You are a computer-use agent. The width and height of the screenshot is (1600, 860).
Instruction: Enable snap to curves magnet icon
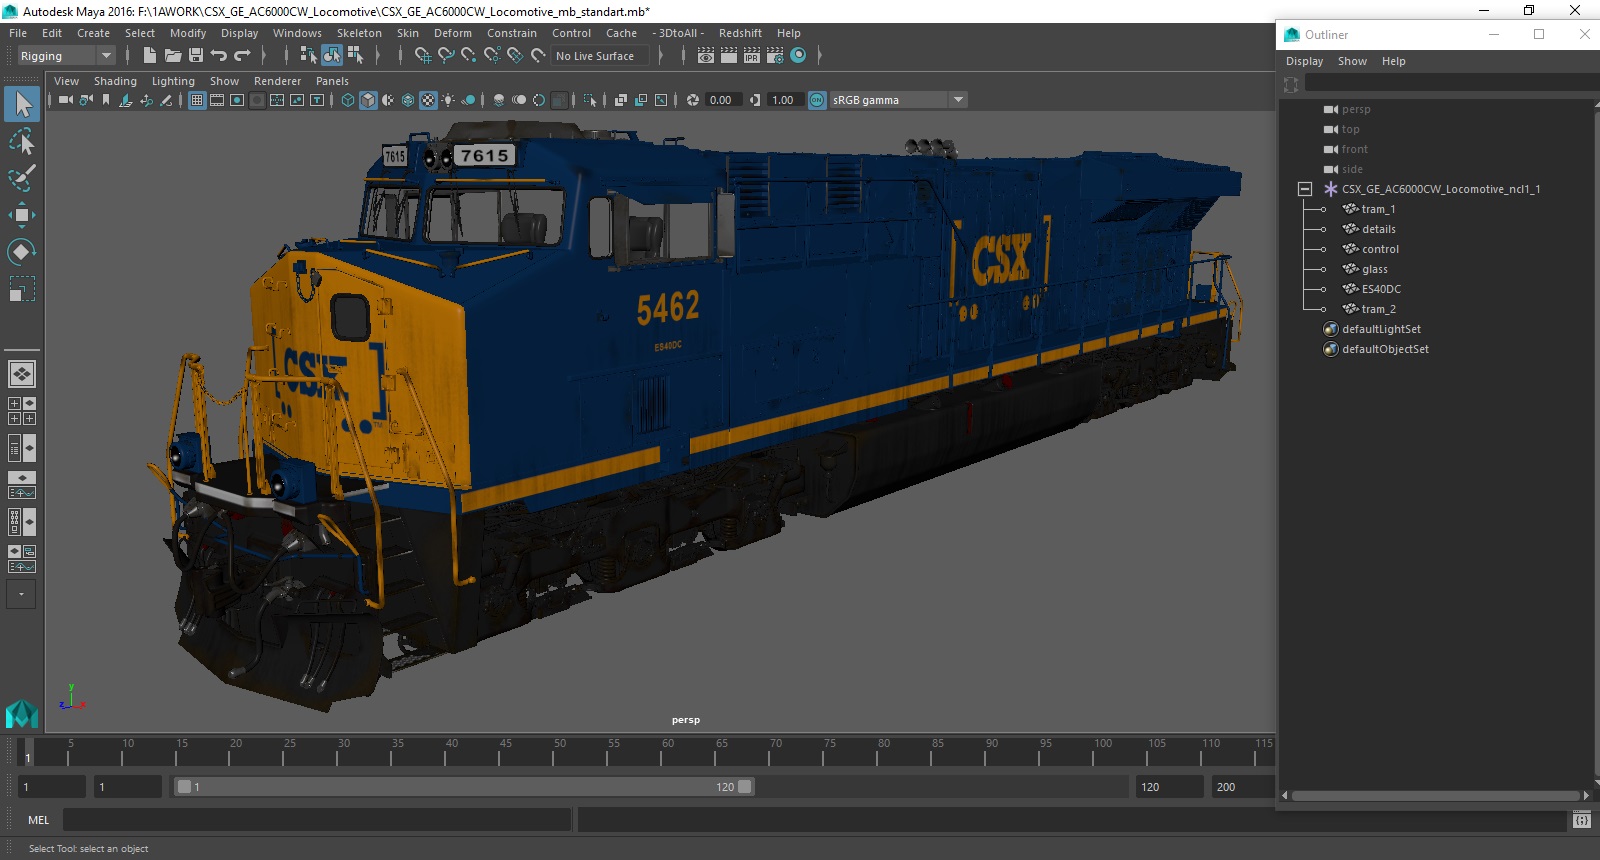tap(446, 56)
